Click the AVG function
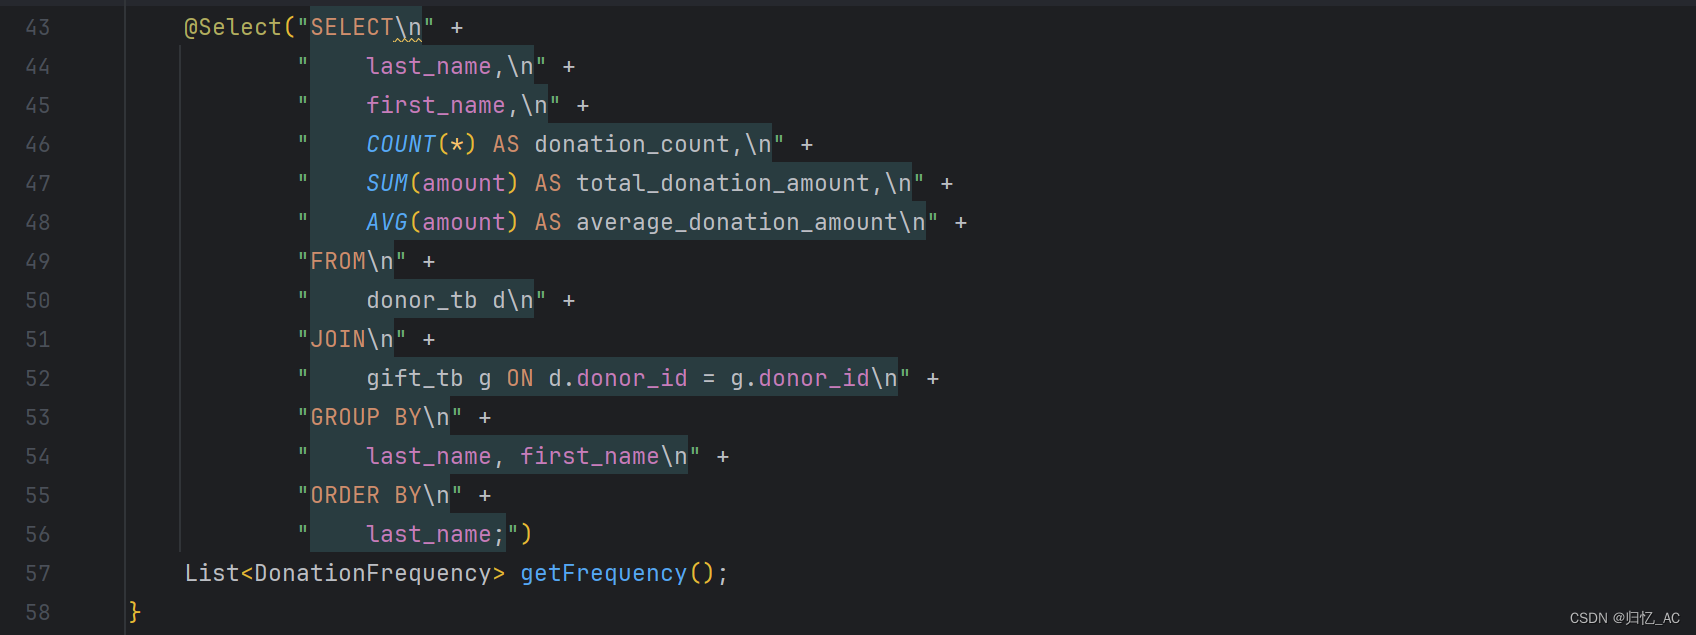Screen dimensions: 1696x635 click(x=387, y=223)
